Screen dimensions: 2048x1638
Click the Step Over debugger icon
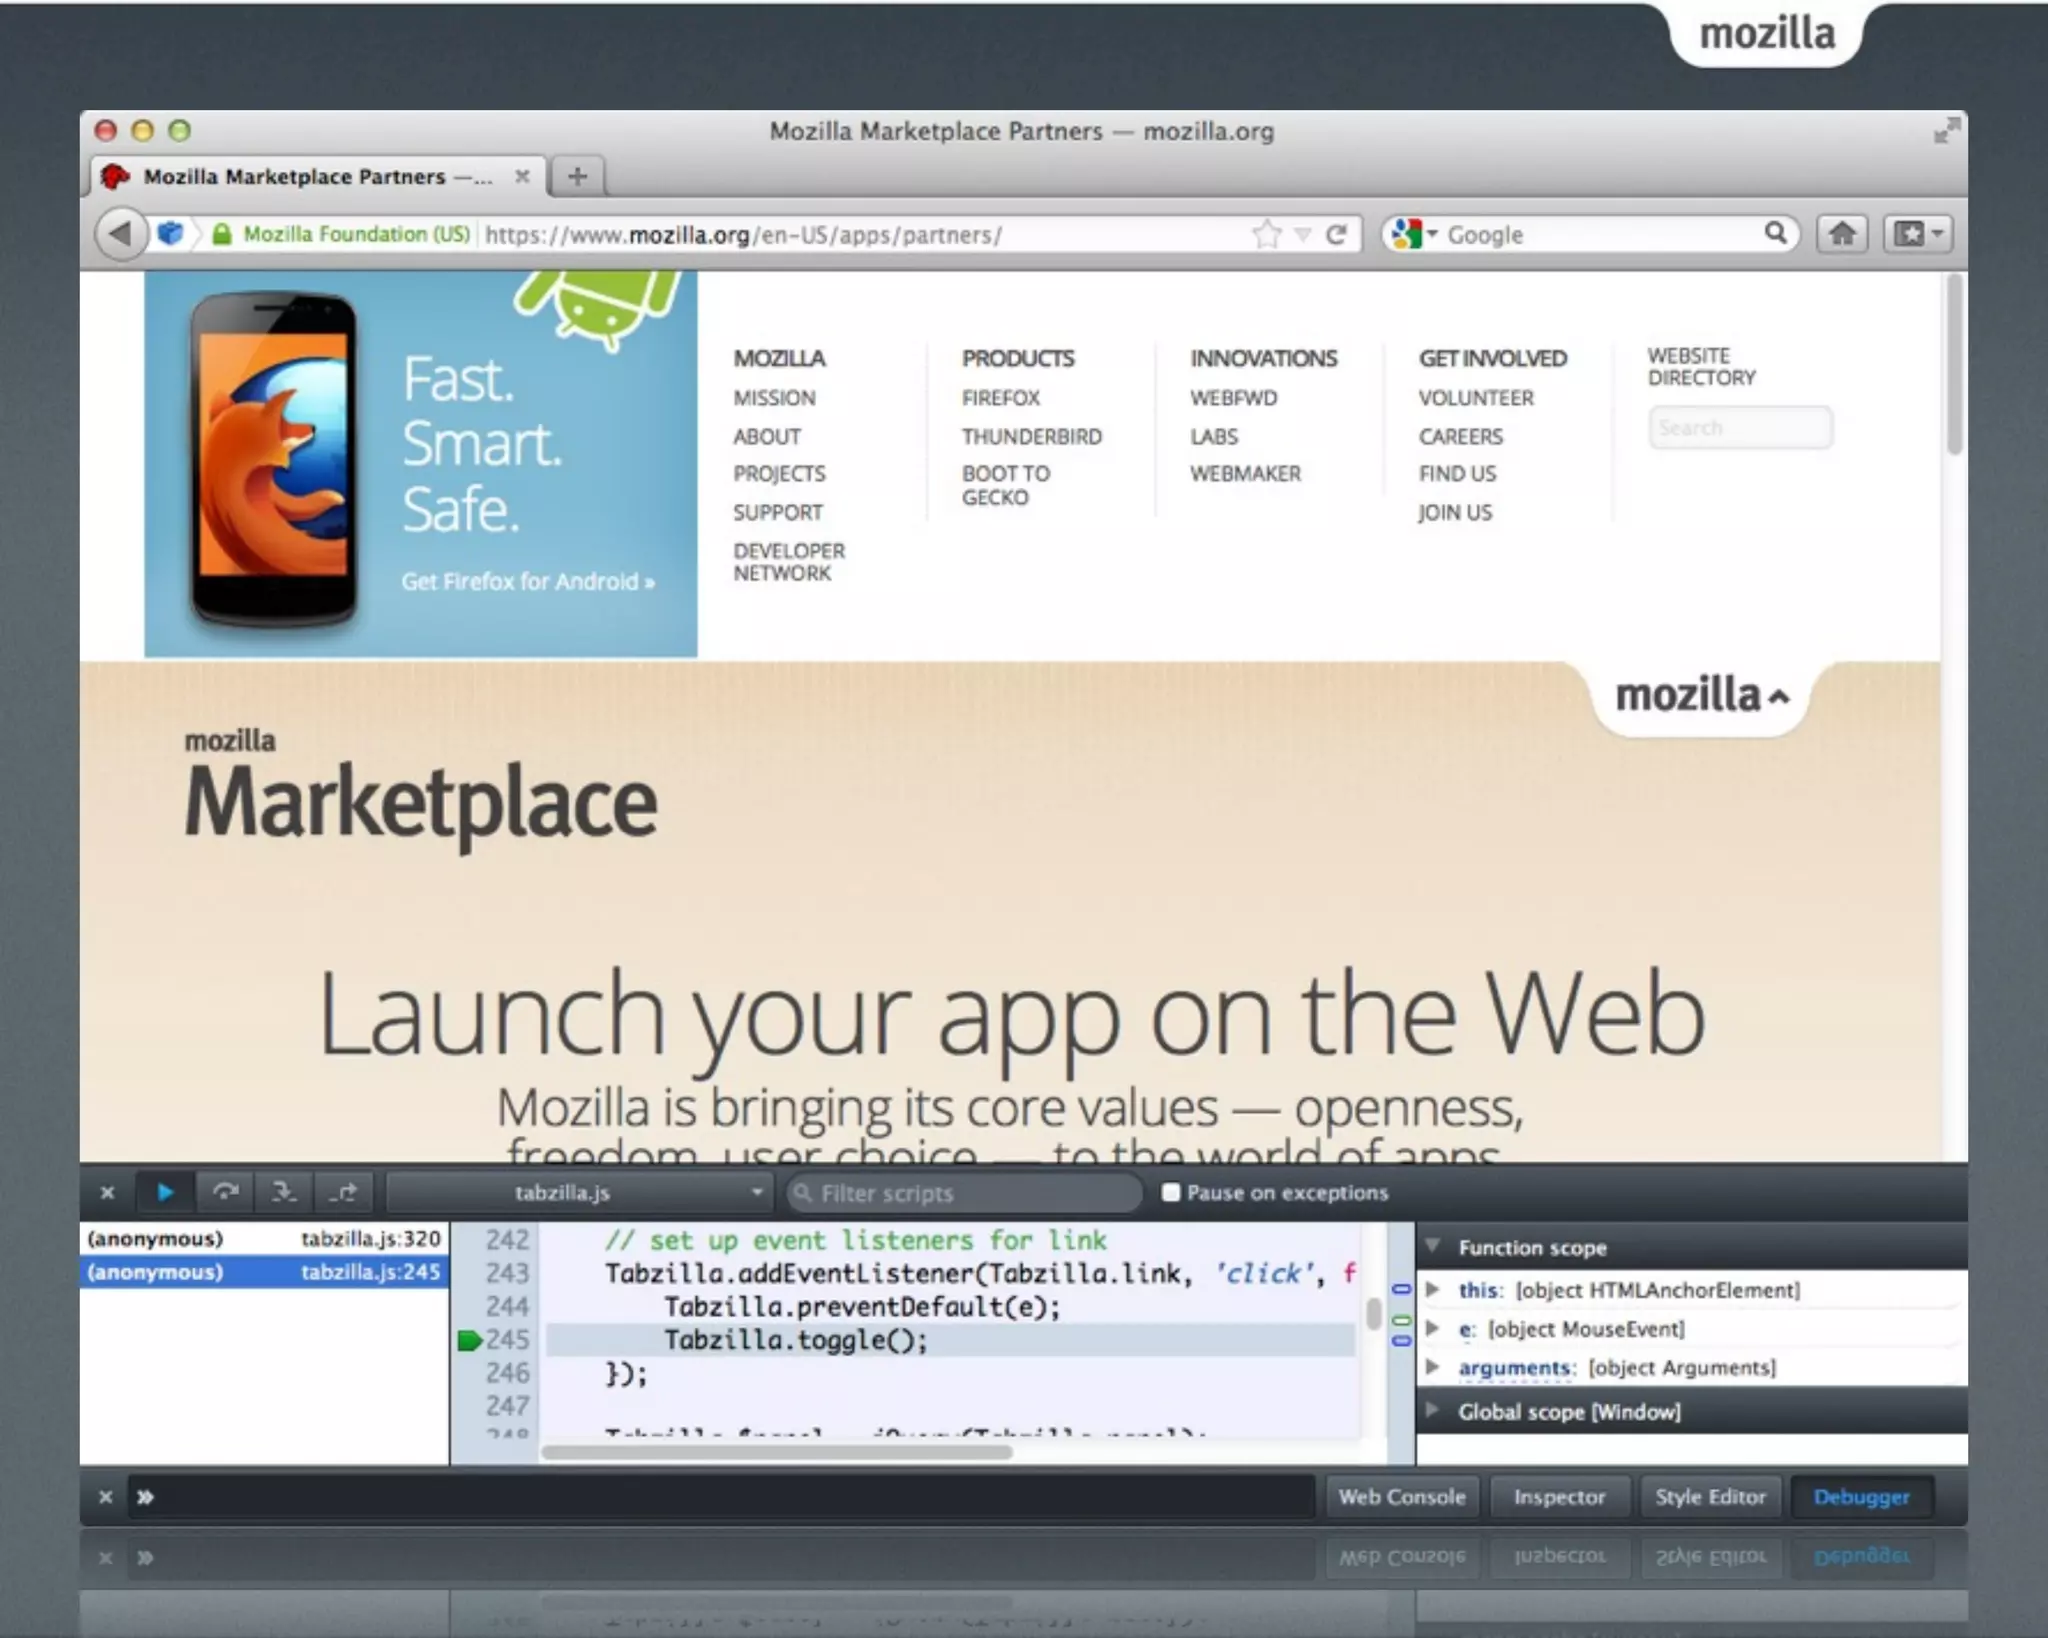coord(226,1192)
